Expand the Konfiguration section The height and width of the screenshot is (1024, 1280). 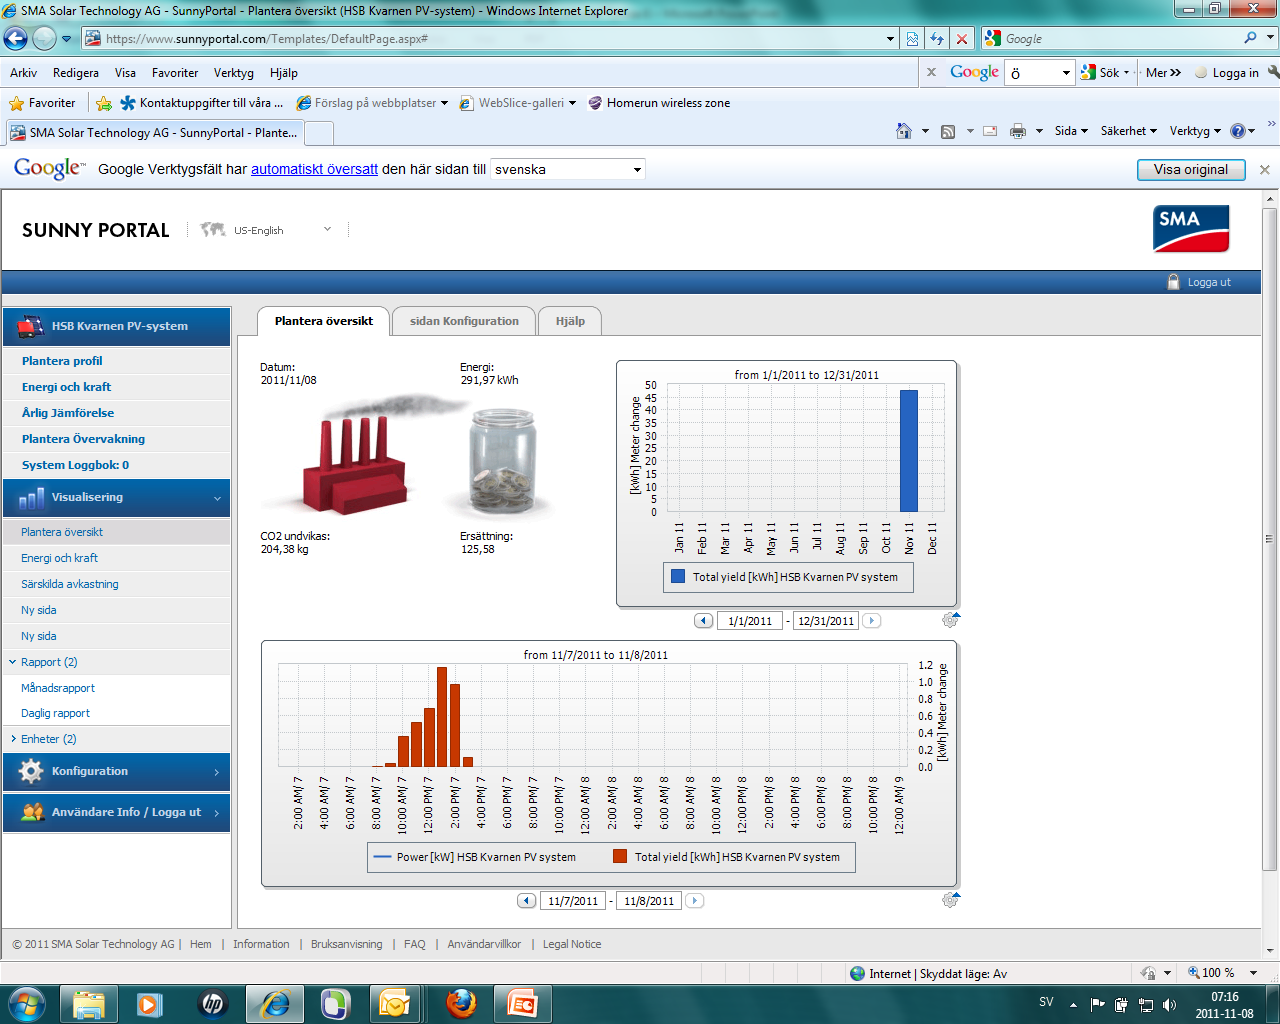tap(116, 771)
